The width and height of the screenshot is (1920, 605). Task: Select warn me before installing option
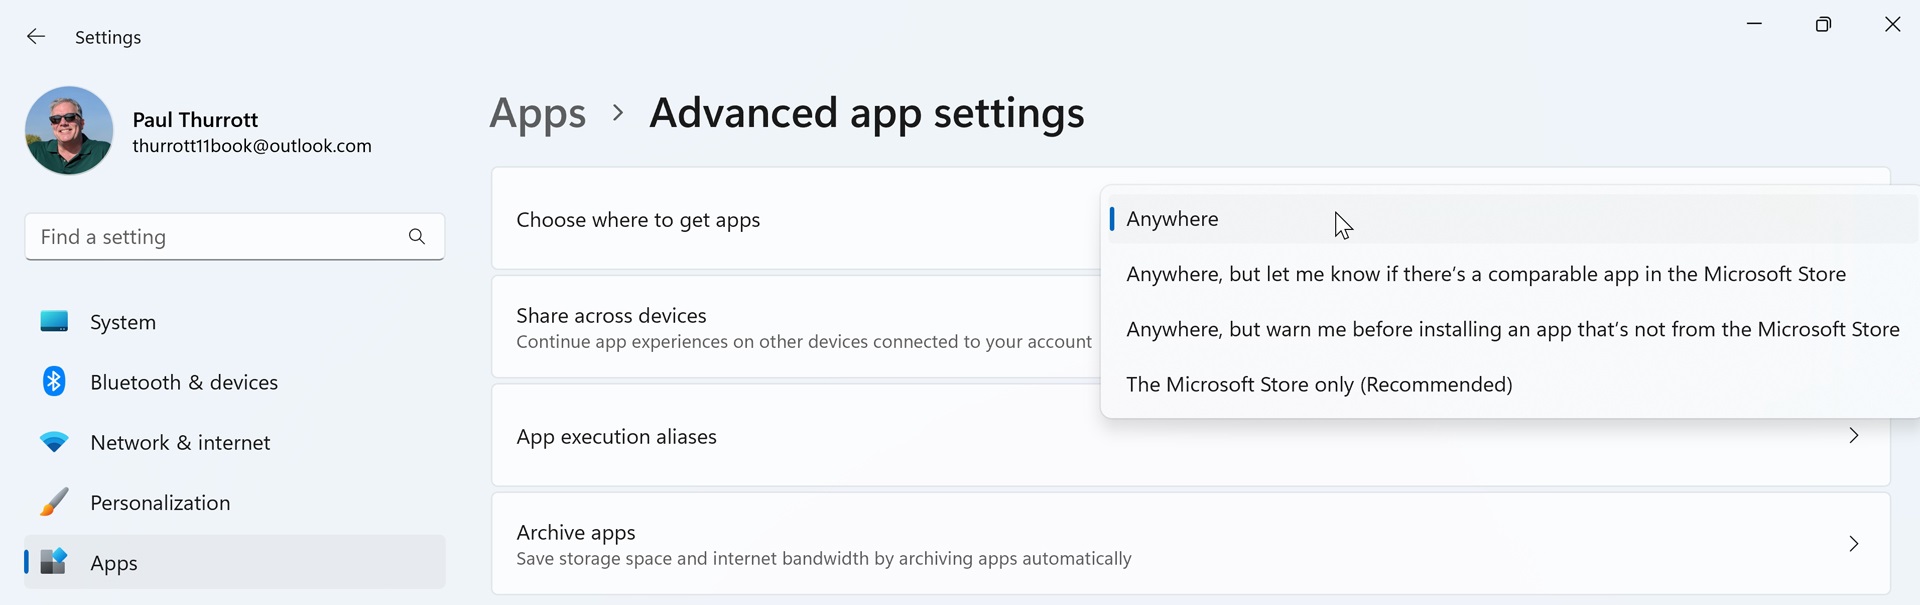[x=1511, y=329]
